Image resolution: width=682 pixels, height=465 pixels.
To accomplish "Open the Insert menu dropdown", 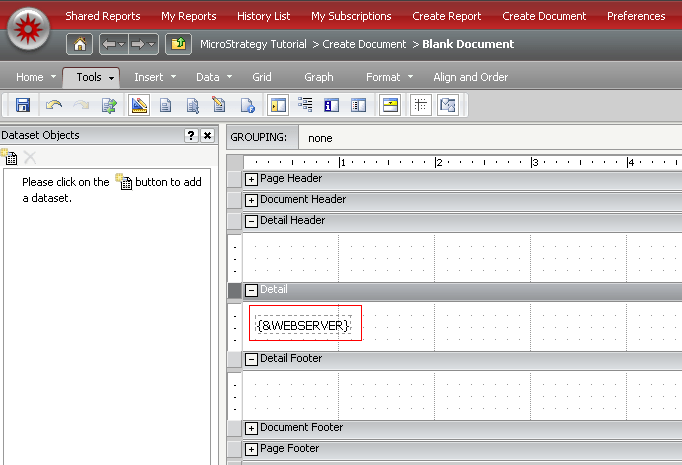I will (154, 77).
